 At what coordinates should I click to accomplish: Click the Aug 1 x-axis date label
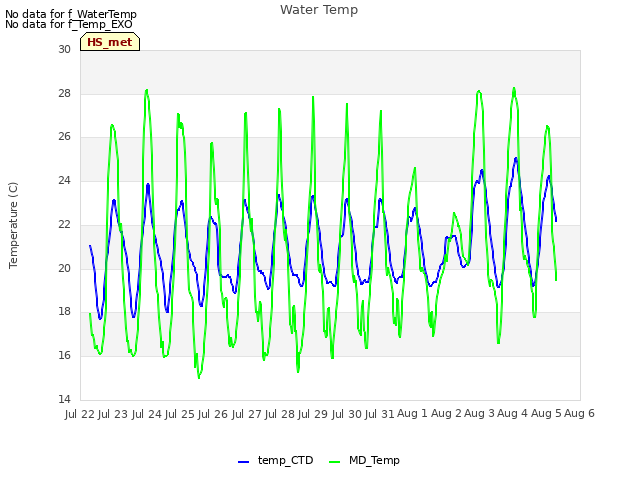point(413,413)
